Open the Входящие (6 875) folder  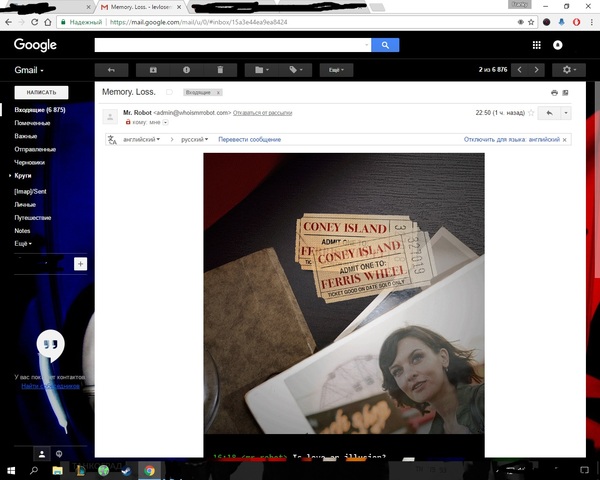[40, 109]
